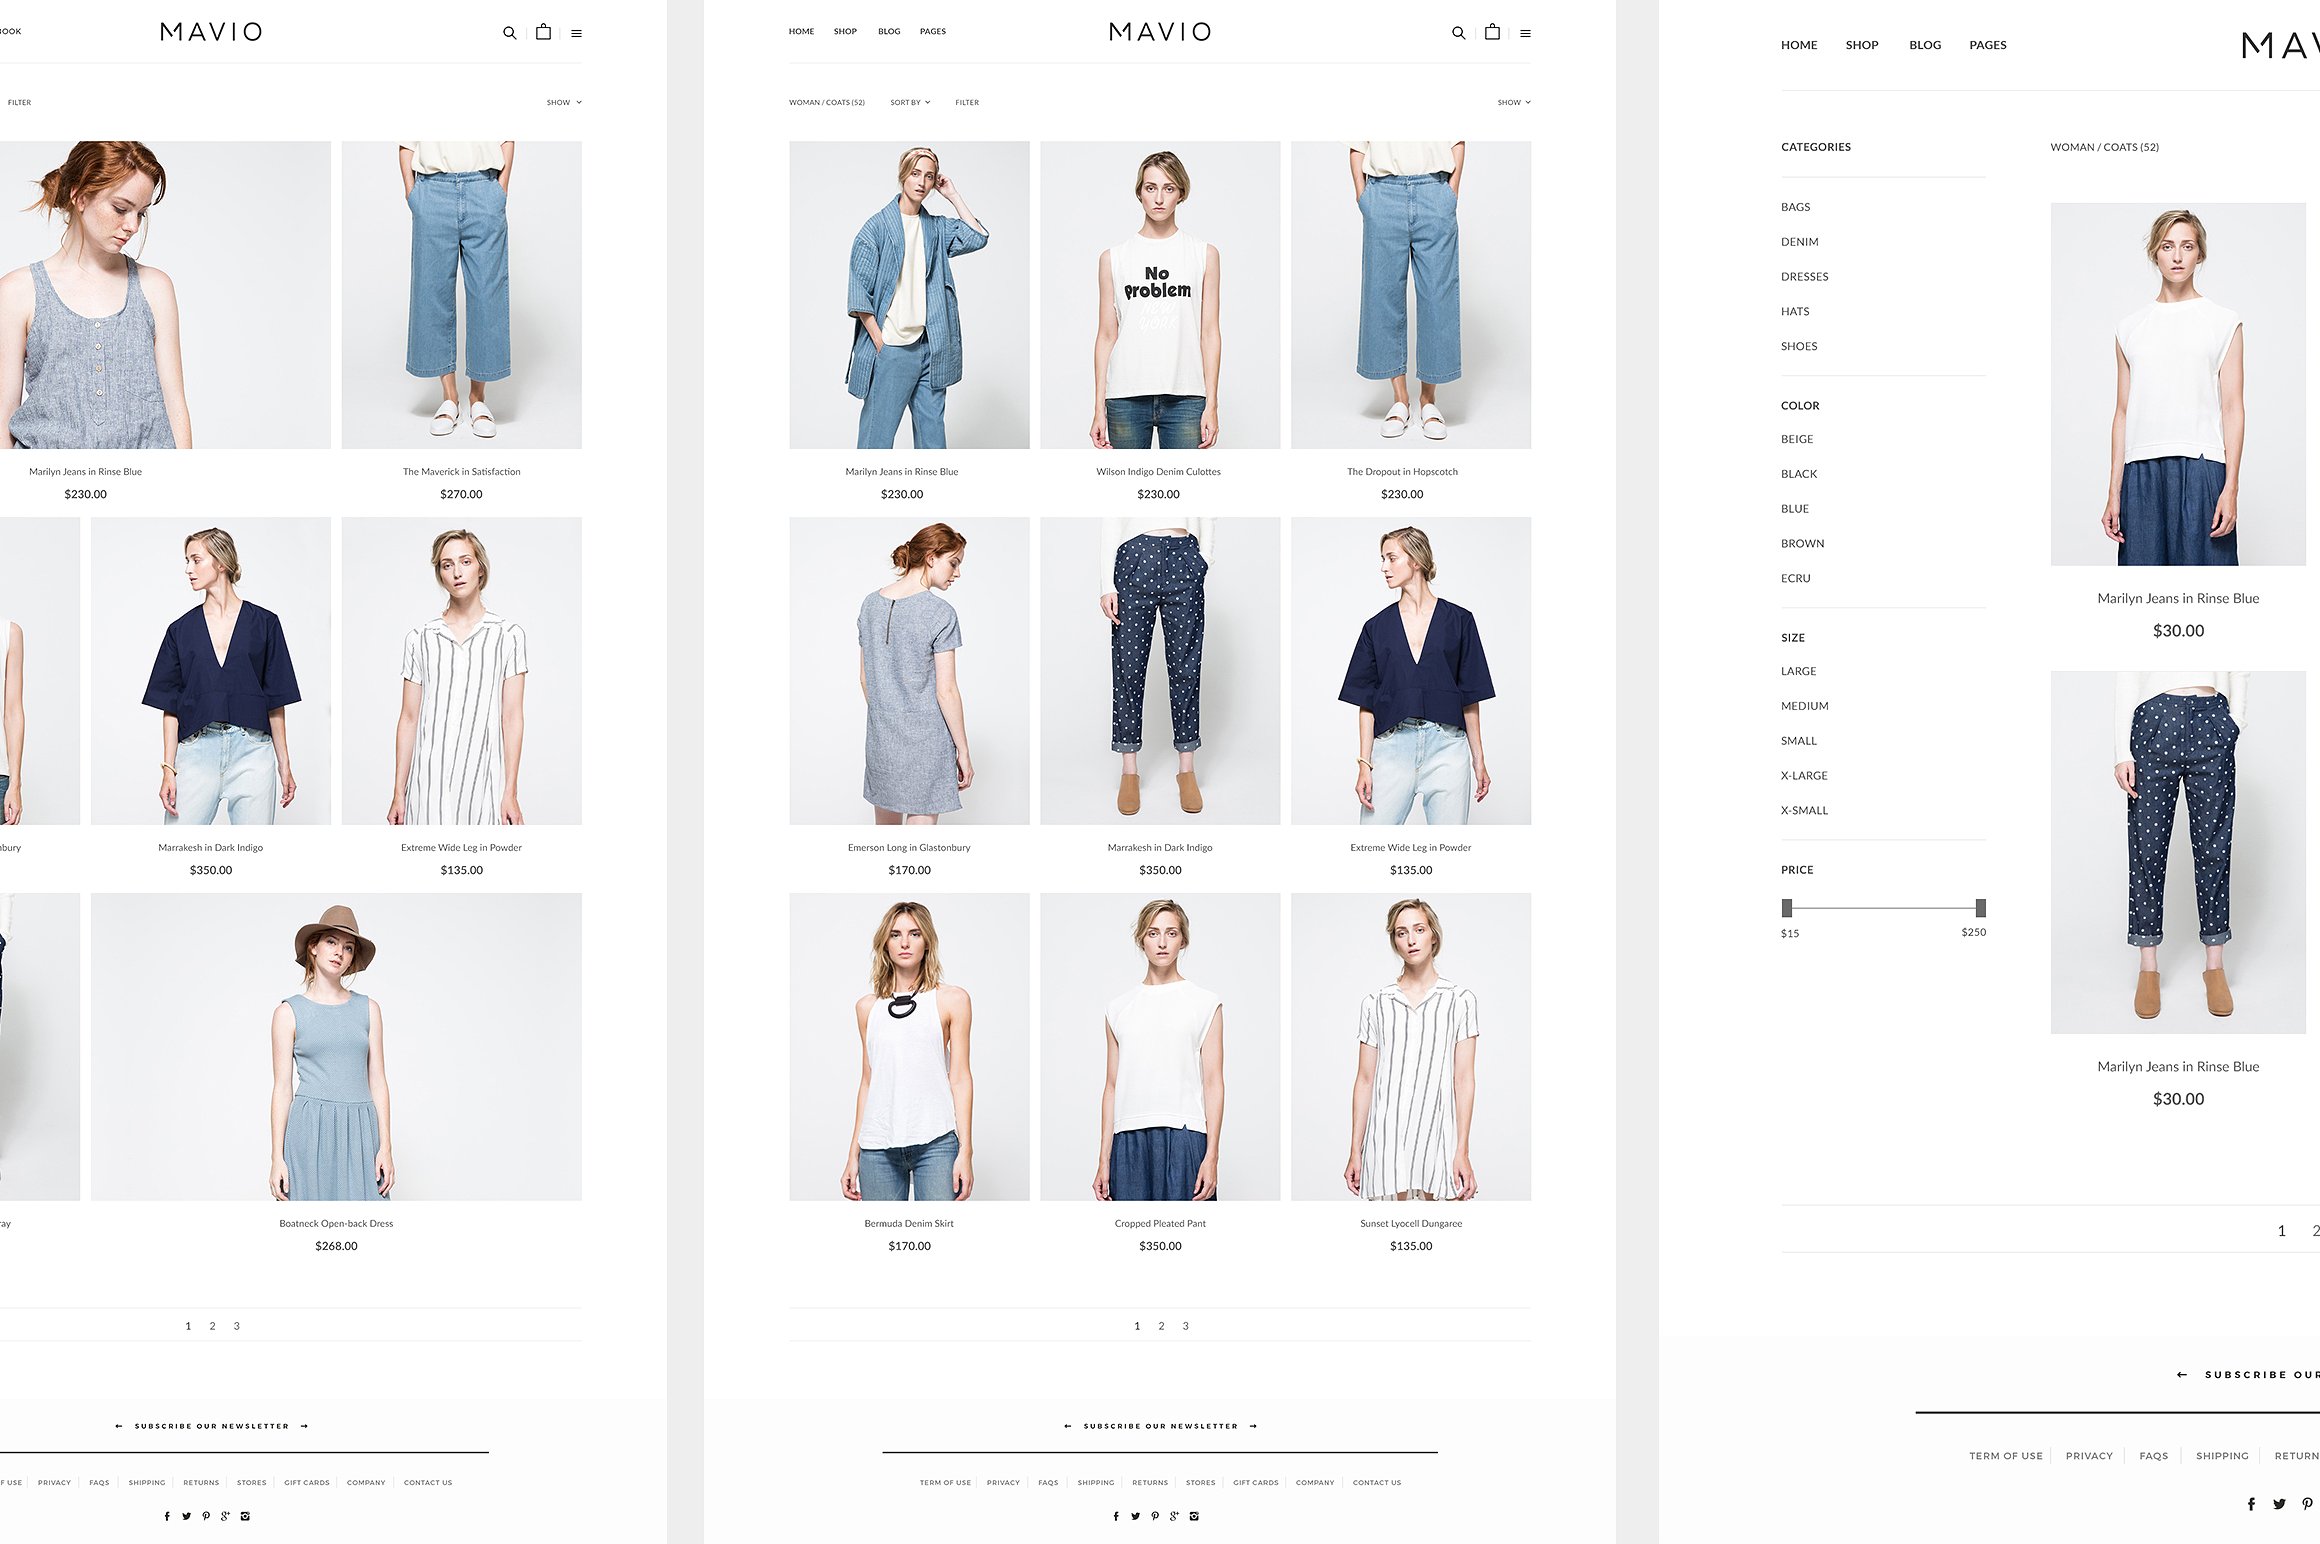Expand the SHOW dropdown
The image size is (2320, 1544).
[x=1512, y=102]
